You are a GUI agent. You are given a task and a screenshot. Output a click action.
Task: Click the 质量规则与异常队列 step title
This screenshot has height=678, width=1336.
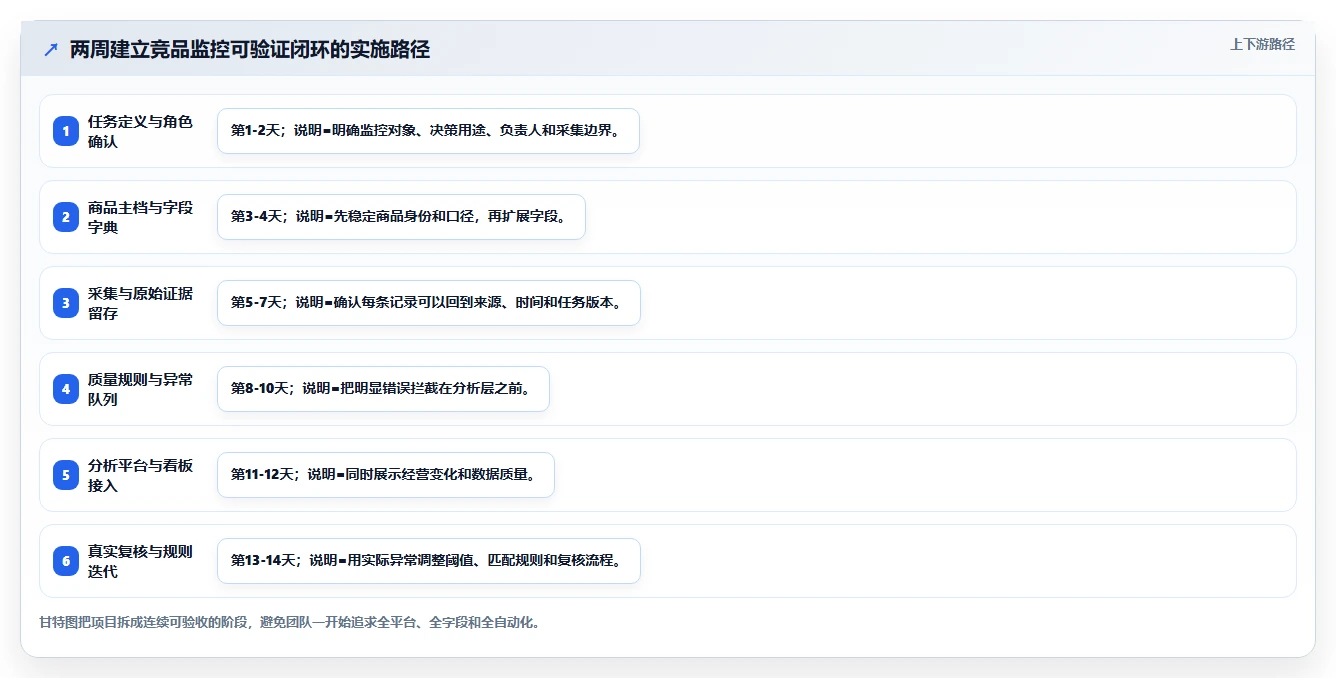(140, 389)
